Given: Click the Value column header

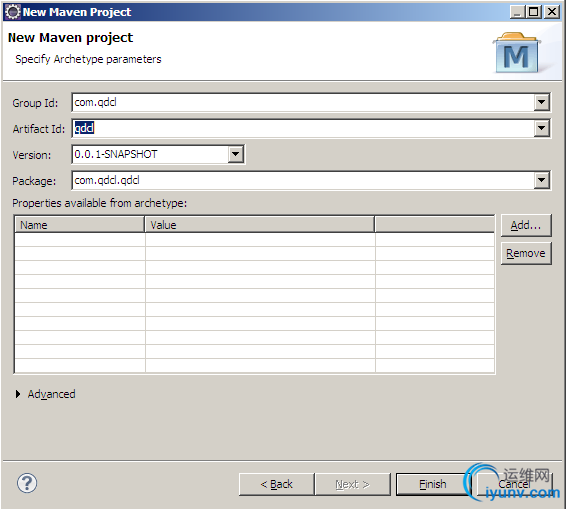Looking at the screenshot, I should pyautogui.click(x=260, y=225).
